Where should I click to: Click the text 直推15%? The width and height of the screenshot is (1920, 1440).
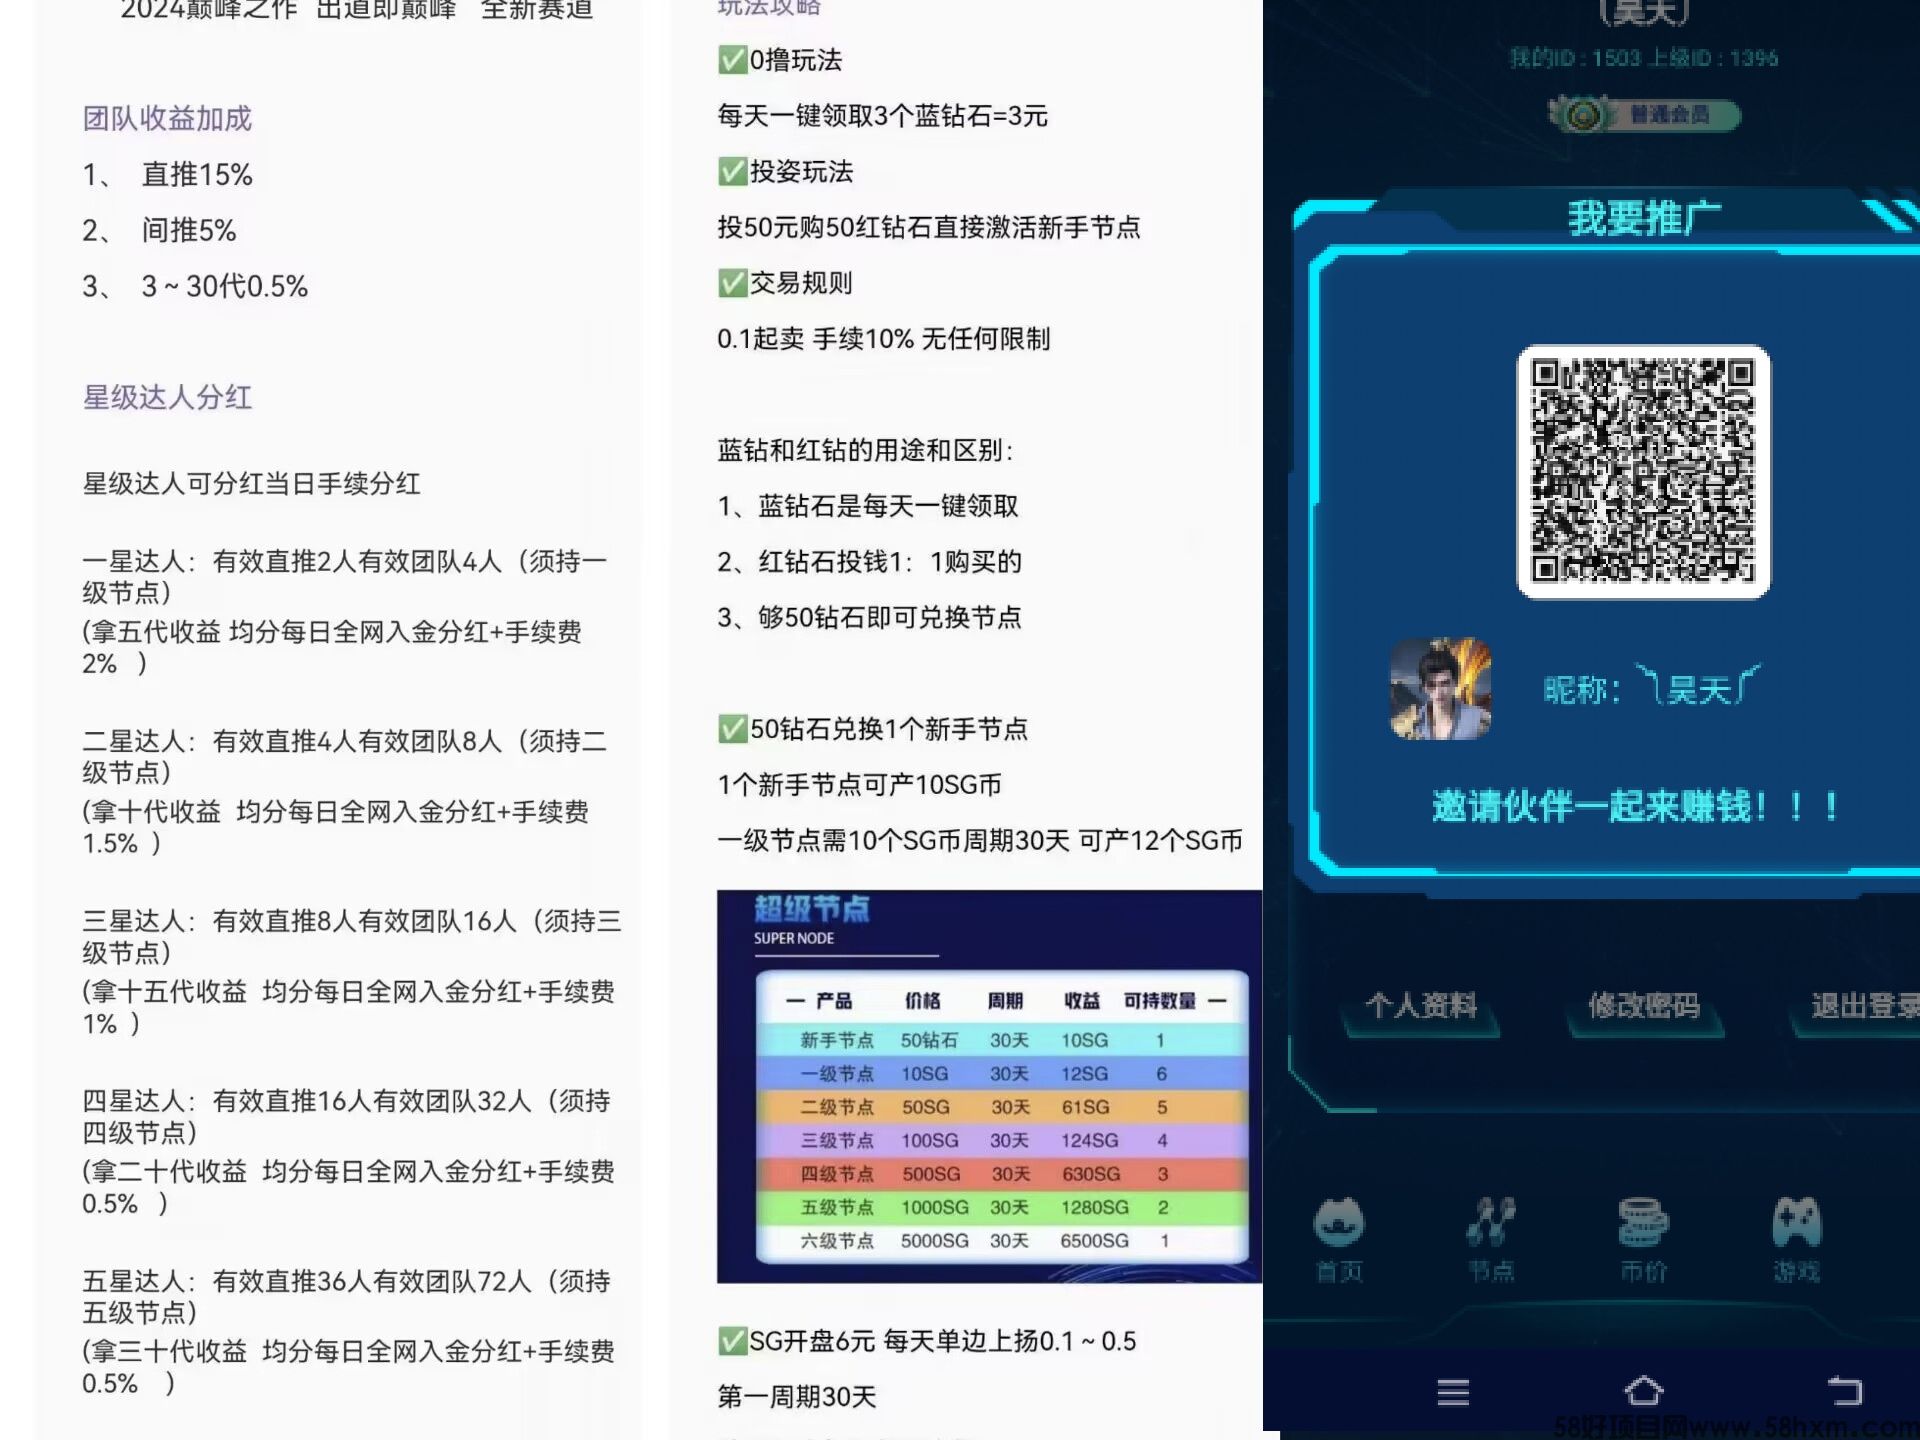197,175
